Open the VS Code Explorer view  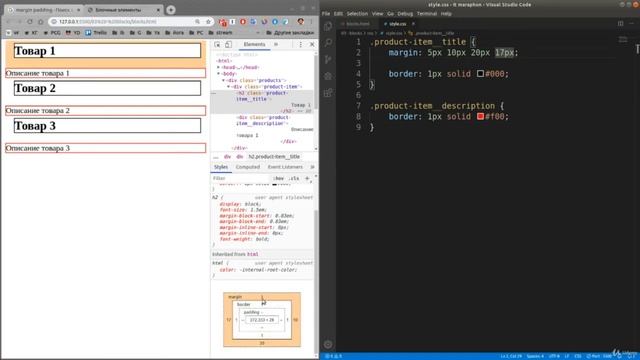(x=328, y=26)
